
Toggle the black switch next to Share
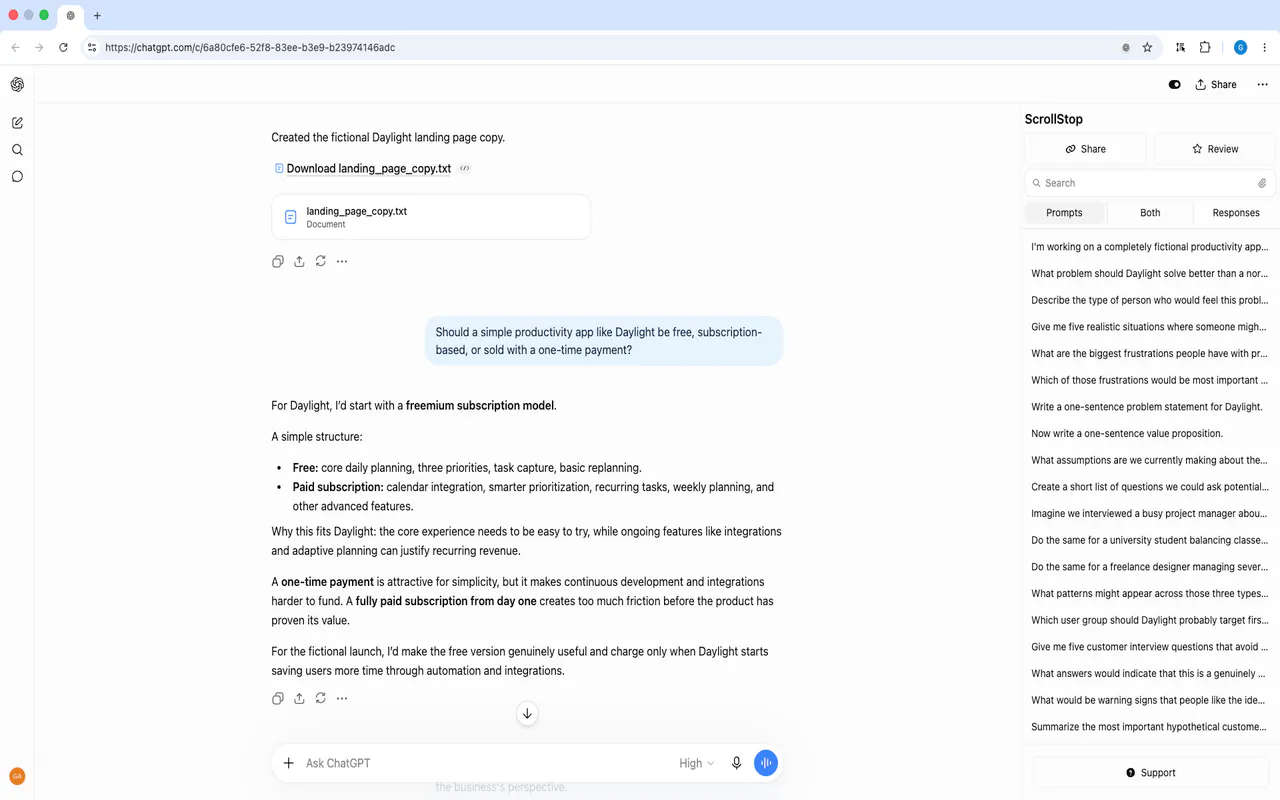click(x=1174, y=85)
